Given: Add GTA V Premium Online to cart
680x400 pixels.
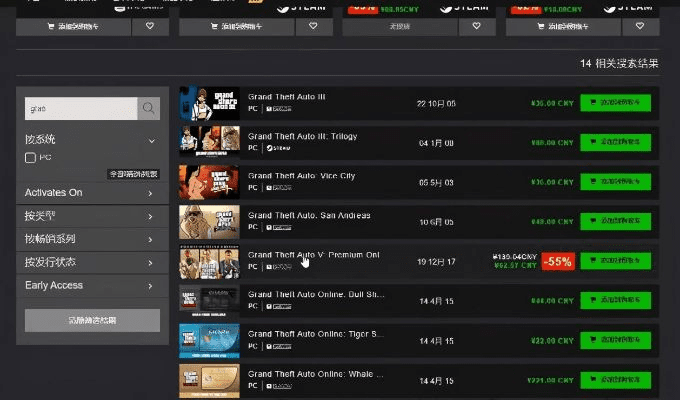Looking at the screenshot, I should point(615,261).
